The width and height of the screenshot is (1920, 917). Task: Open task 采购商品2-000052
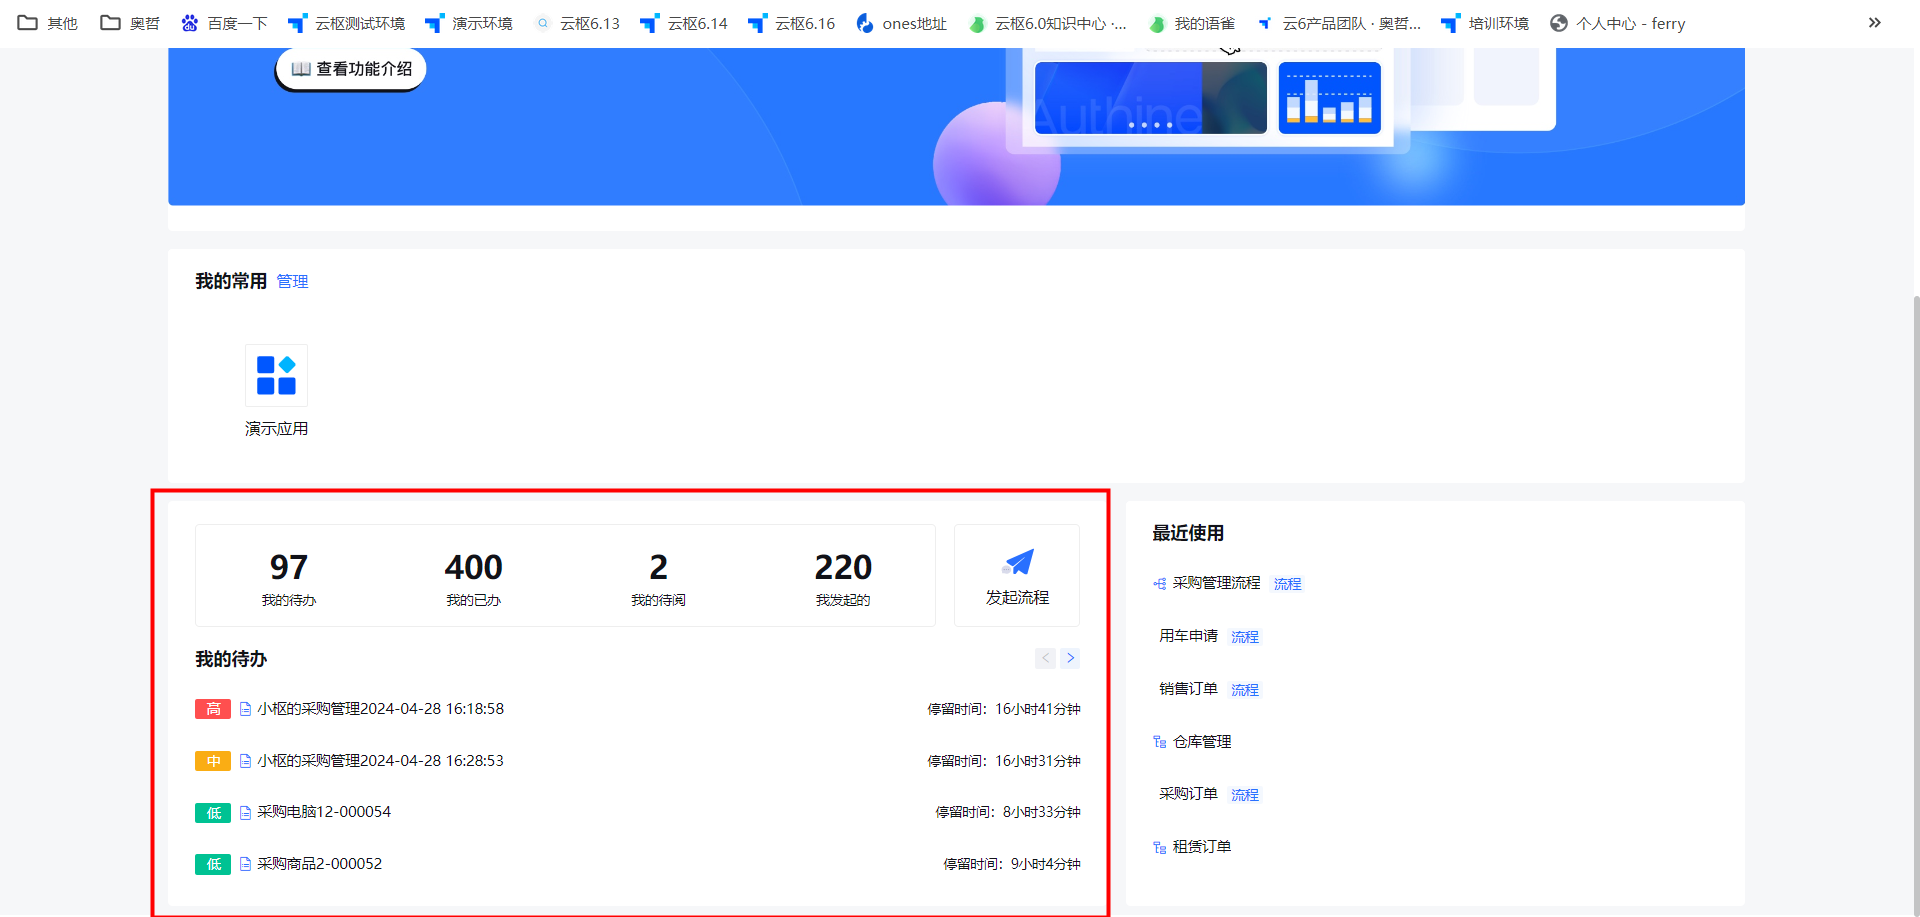(x=319, y=864)
